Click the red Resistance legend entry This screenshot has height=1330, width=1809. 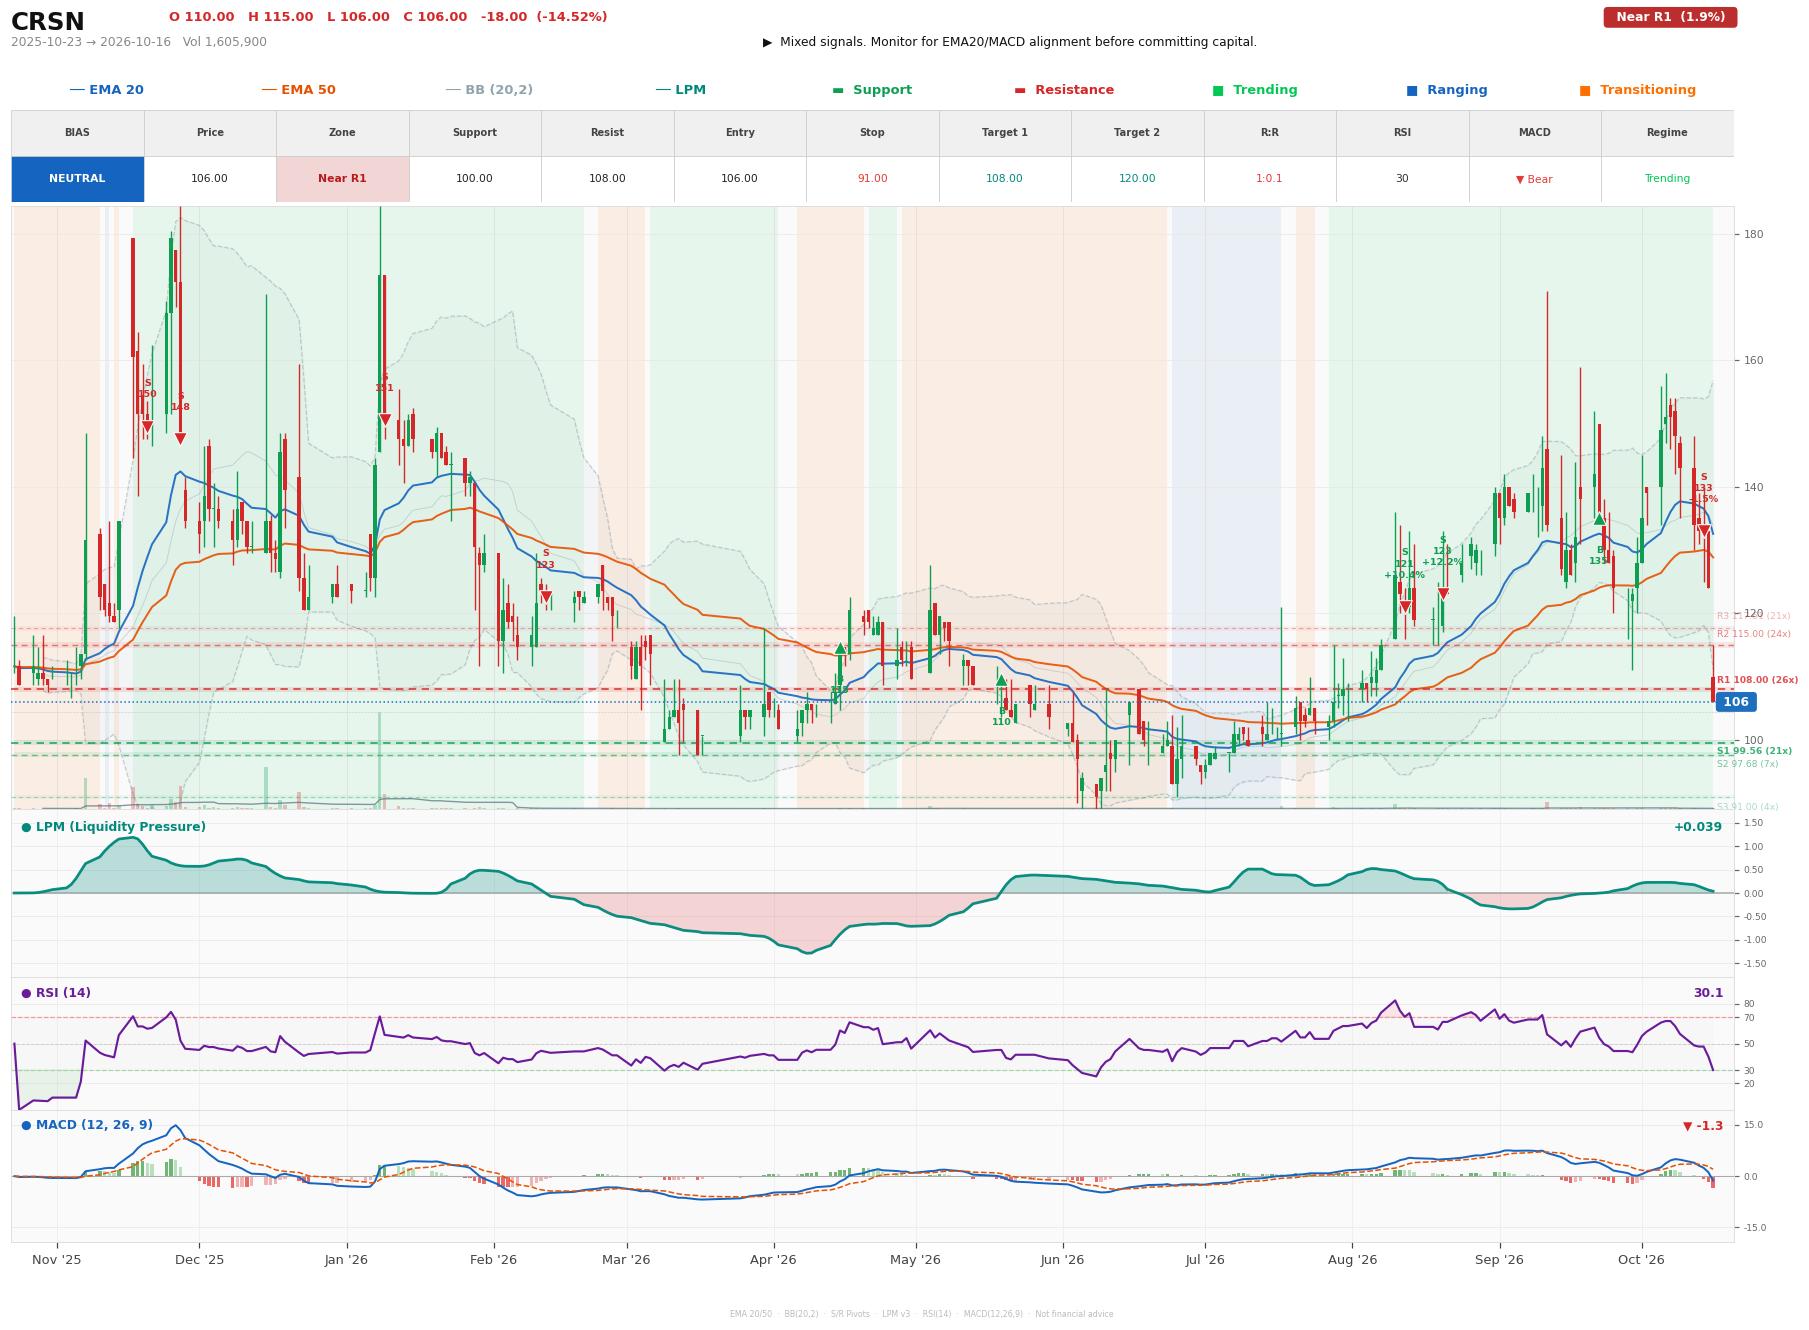pyautogui.click(x=1064, y=90)
